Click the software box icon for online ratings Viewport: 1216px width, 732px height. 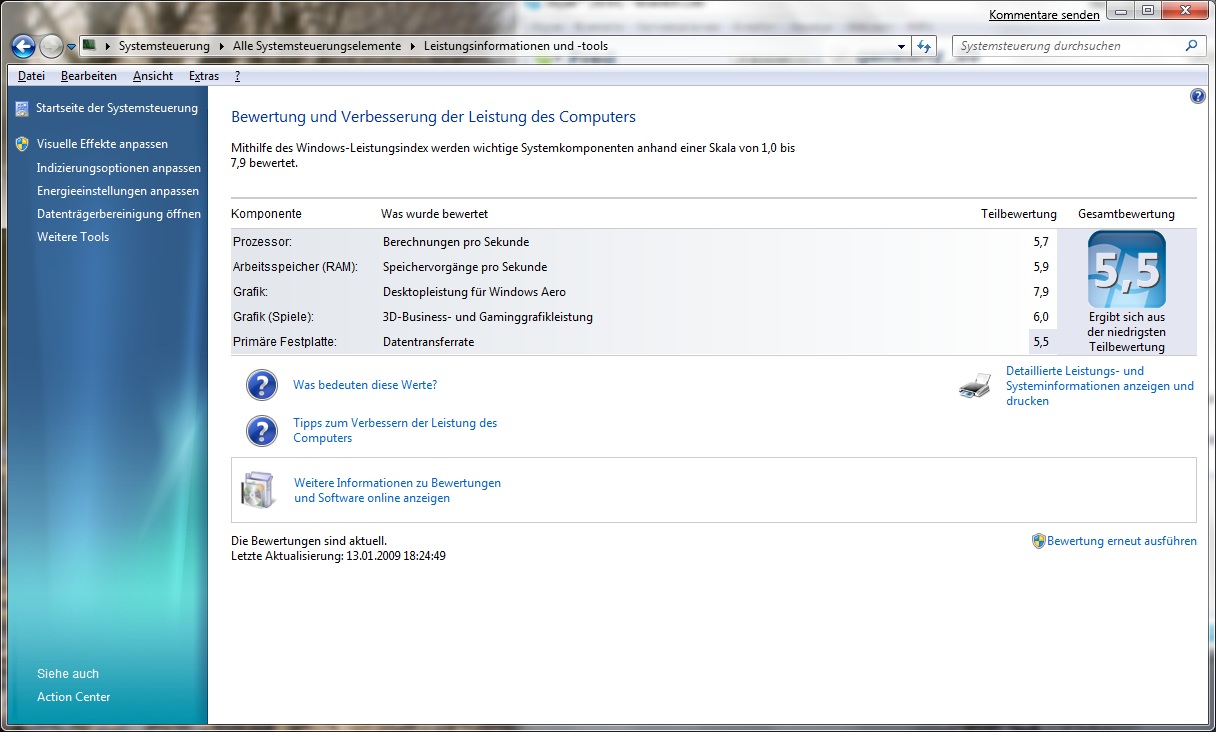[x=257, y=490]
